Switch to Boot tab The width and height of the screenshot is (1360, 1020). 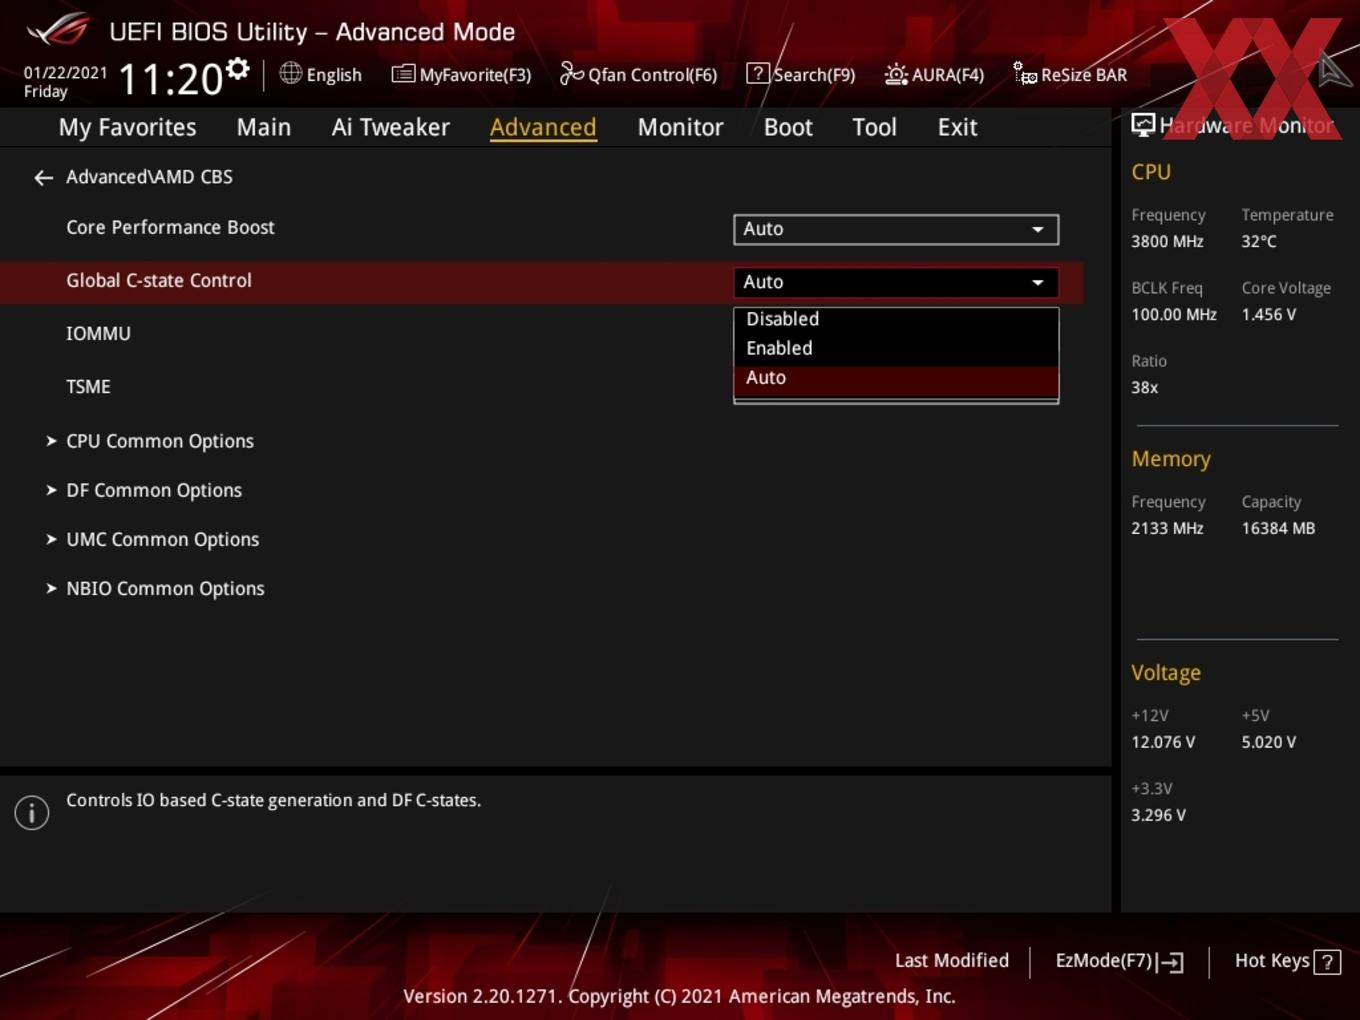788,127
